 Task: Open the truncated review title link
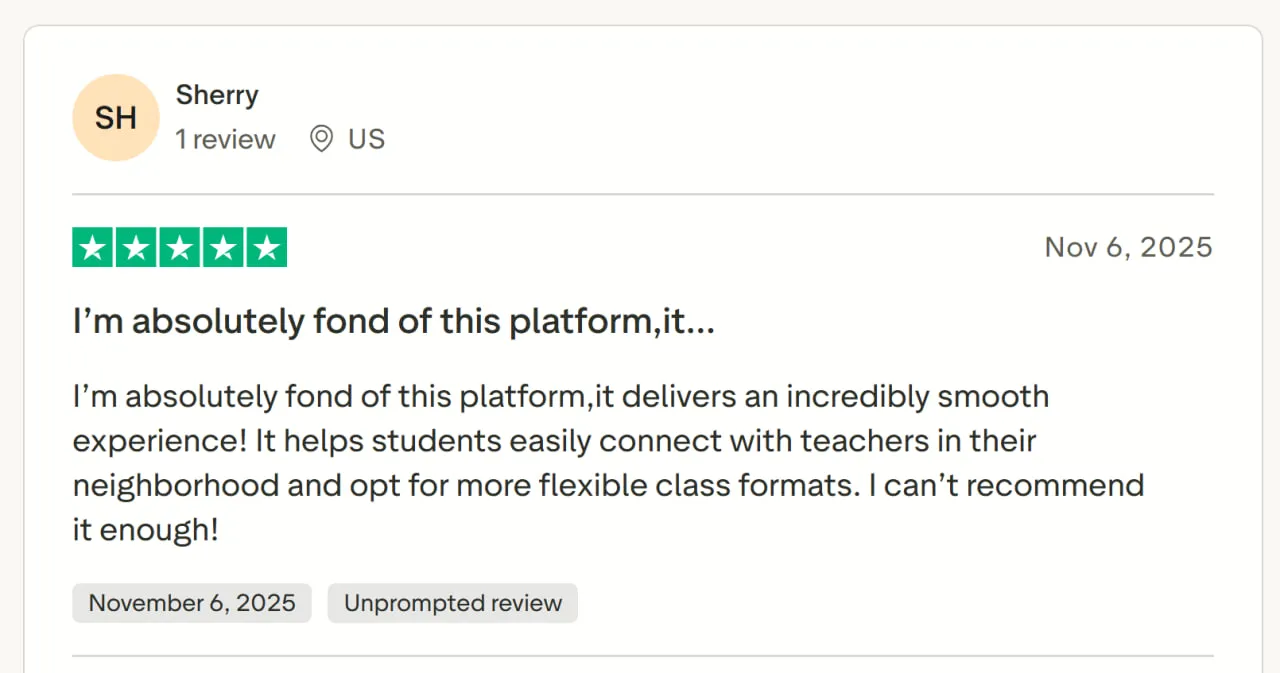(393, 321)
